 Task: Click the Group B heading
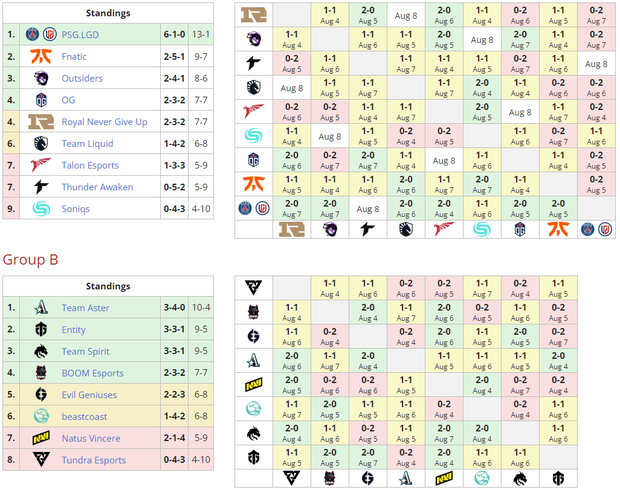pyautogui.click(x=30, y=260)
